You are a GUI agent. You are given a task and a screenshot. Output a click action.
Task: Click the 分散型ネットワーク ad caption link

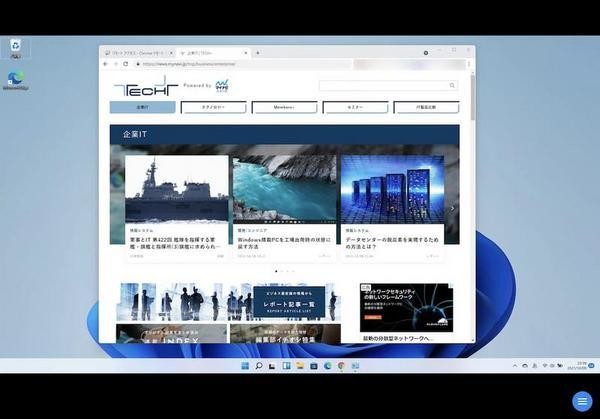(x=398, y=338)
